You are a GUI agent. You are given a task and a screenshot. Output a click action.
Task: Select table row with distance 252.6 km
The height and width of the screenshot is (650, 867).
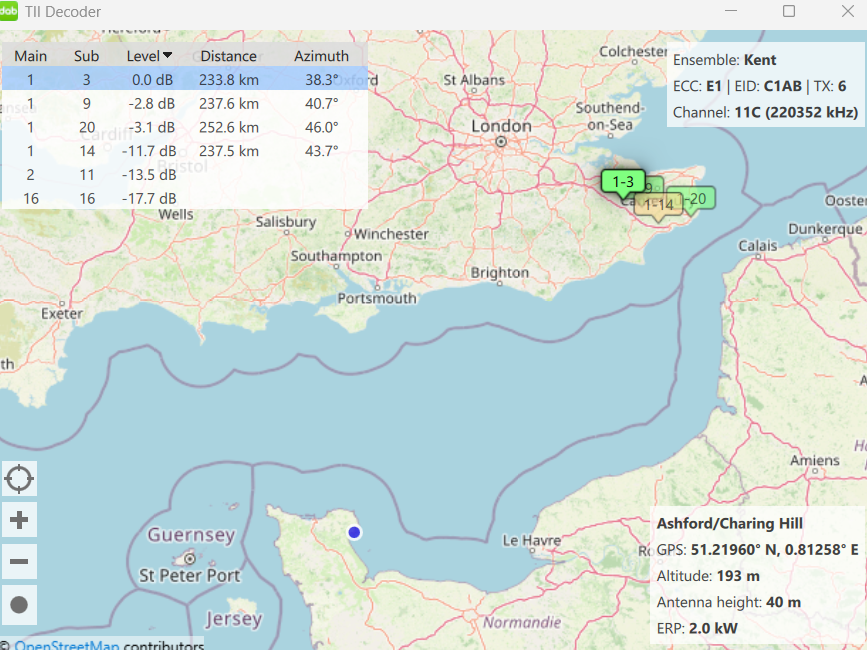tap(185, 127)
